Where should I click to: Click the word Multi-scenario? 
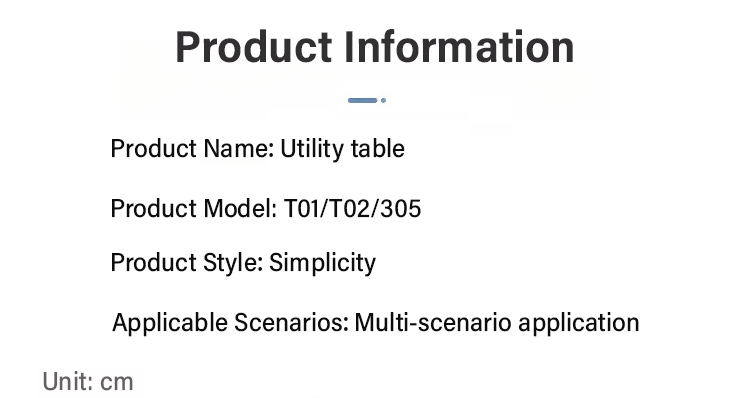coord(433,322)
